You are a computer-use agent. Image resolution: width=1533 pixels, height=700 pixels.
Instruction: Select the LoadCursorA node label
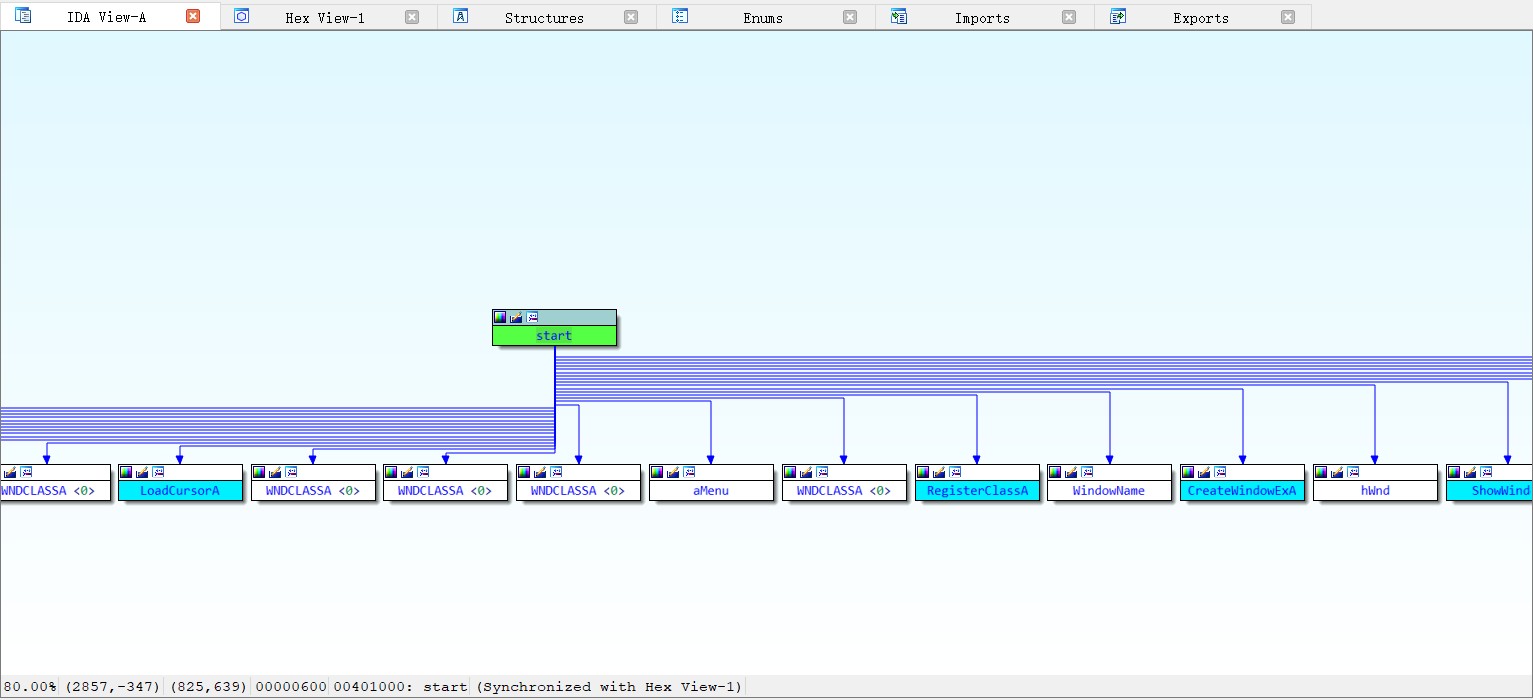180,491
